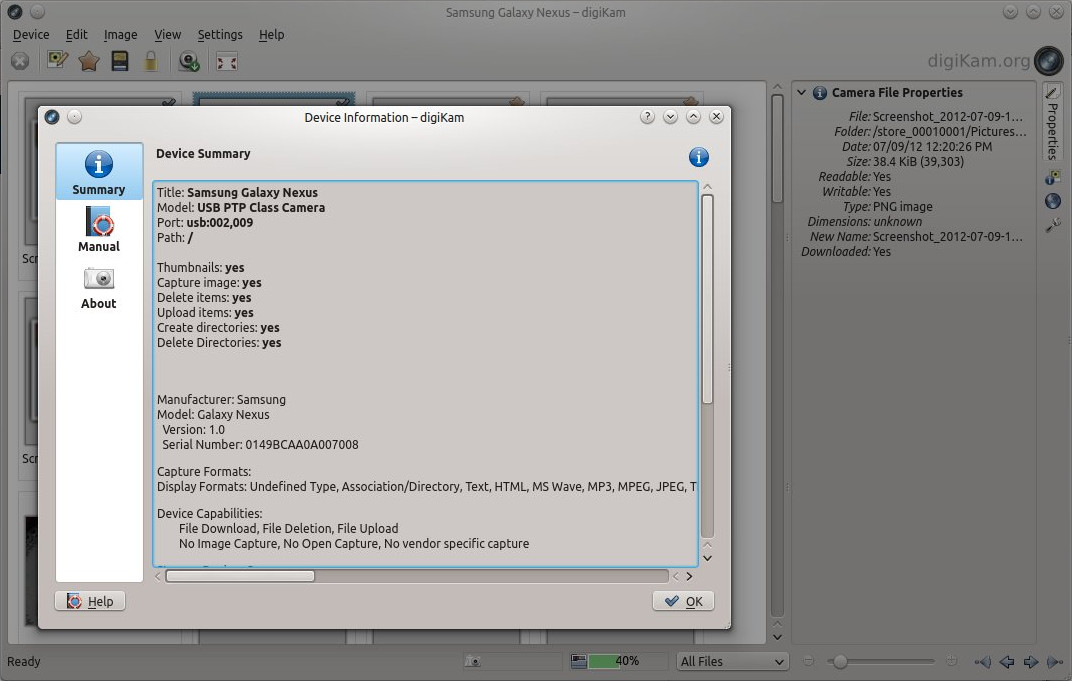The image size is (1072, 681).
Task: Open the All Files filter dropdown
Action: [x=732, y=661]
